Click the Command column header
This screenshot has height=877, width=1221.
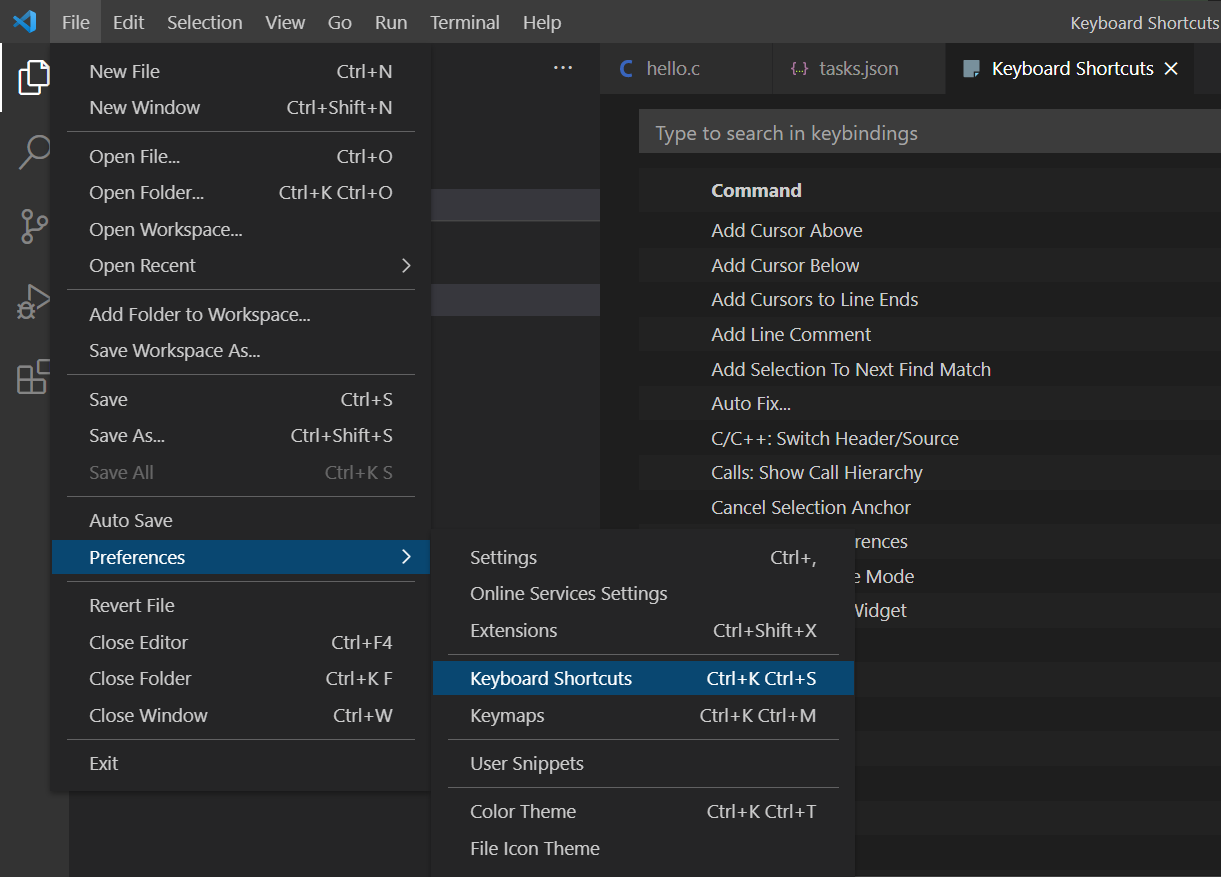[756, 190]
